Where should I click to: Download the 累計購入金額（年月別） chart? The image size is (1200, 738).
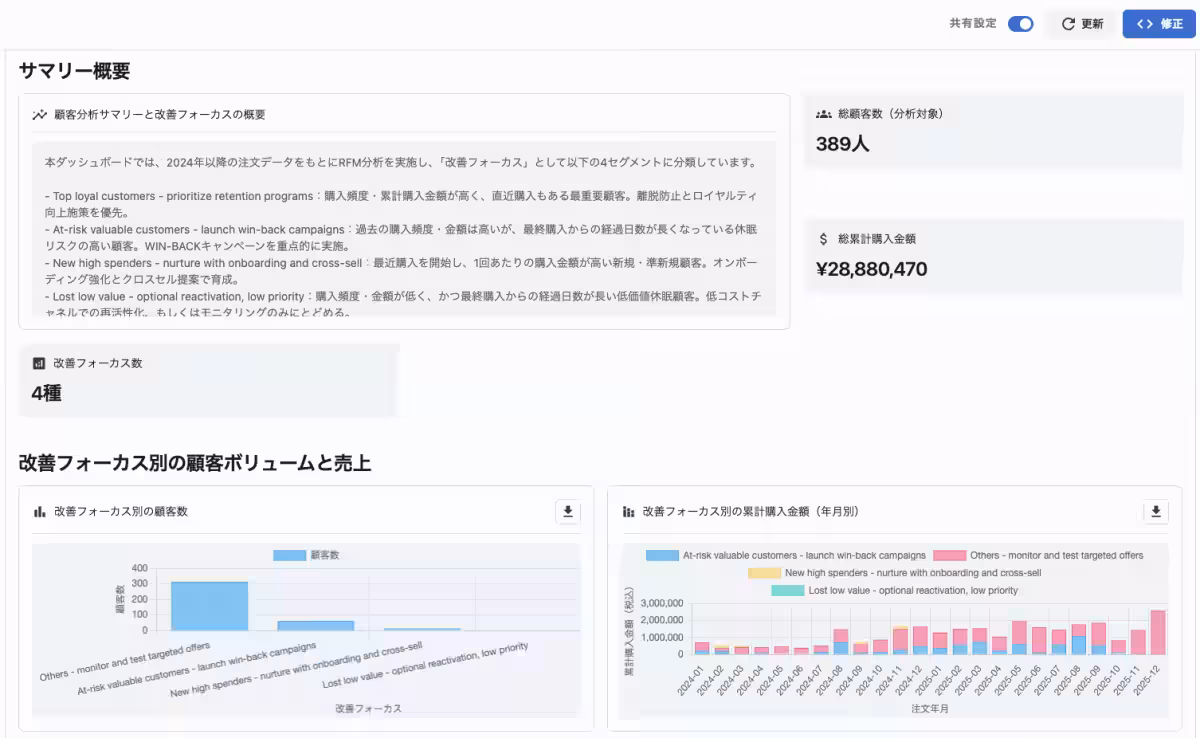1156,512
